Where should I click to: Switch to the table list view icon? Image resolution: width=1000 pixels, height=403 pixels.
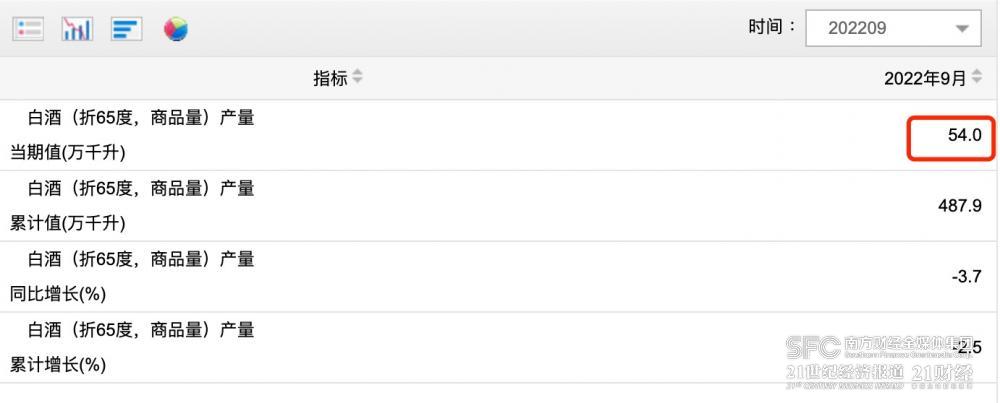click(x=28, y=29)
